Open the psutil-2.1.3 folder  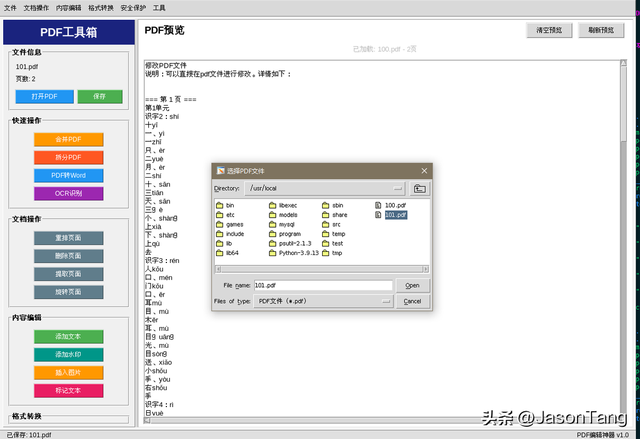290,244
